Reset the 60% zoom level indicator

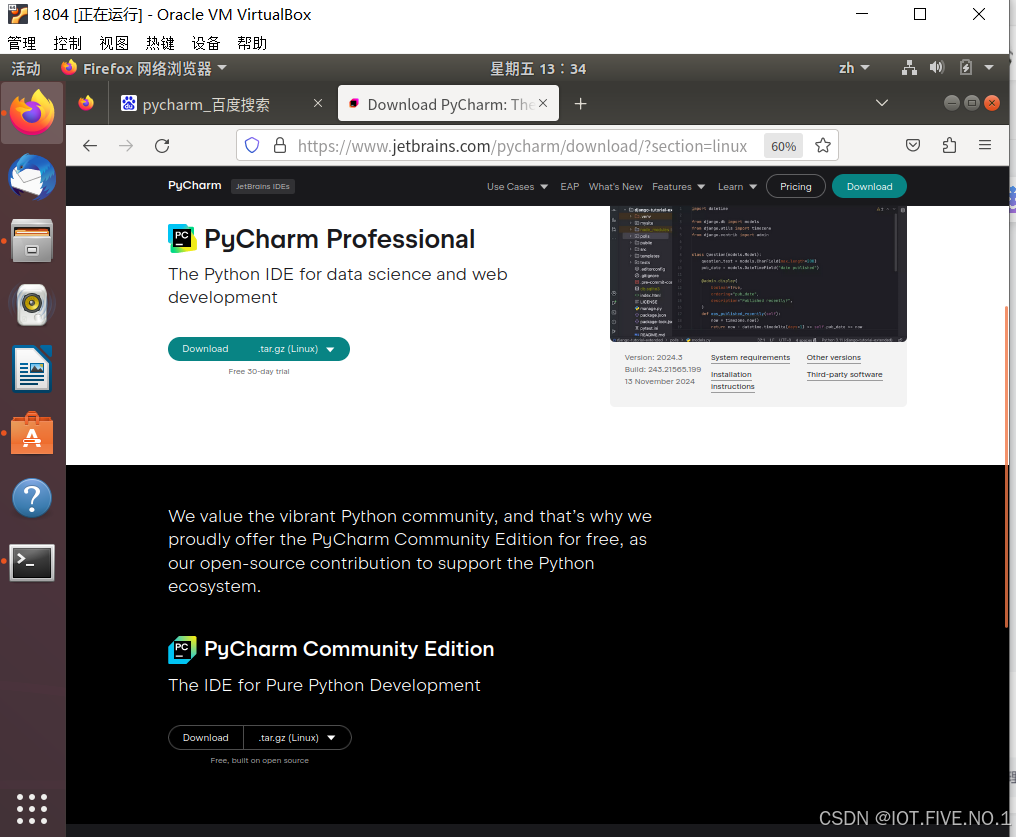point(783,146)
